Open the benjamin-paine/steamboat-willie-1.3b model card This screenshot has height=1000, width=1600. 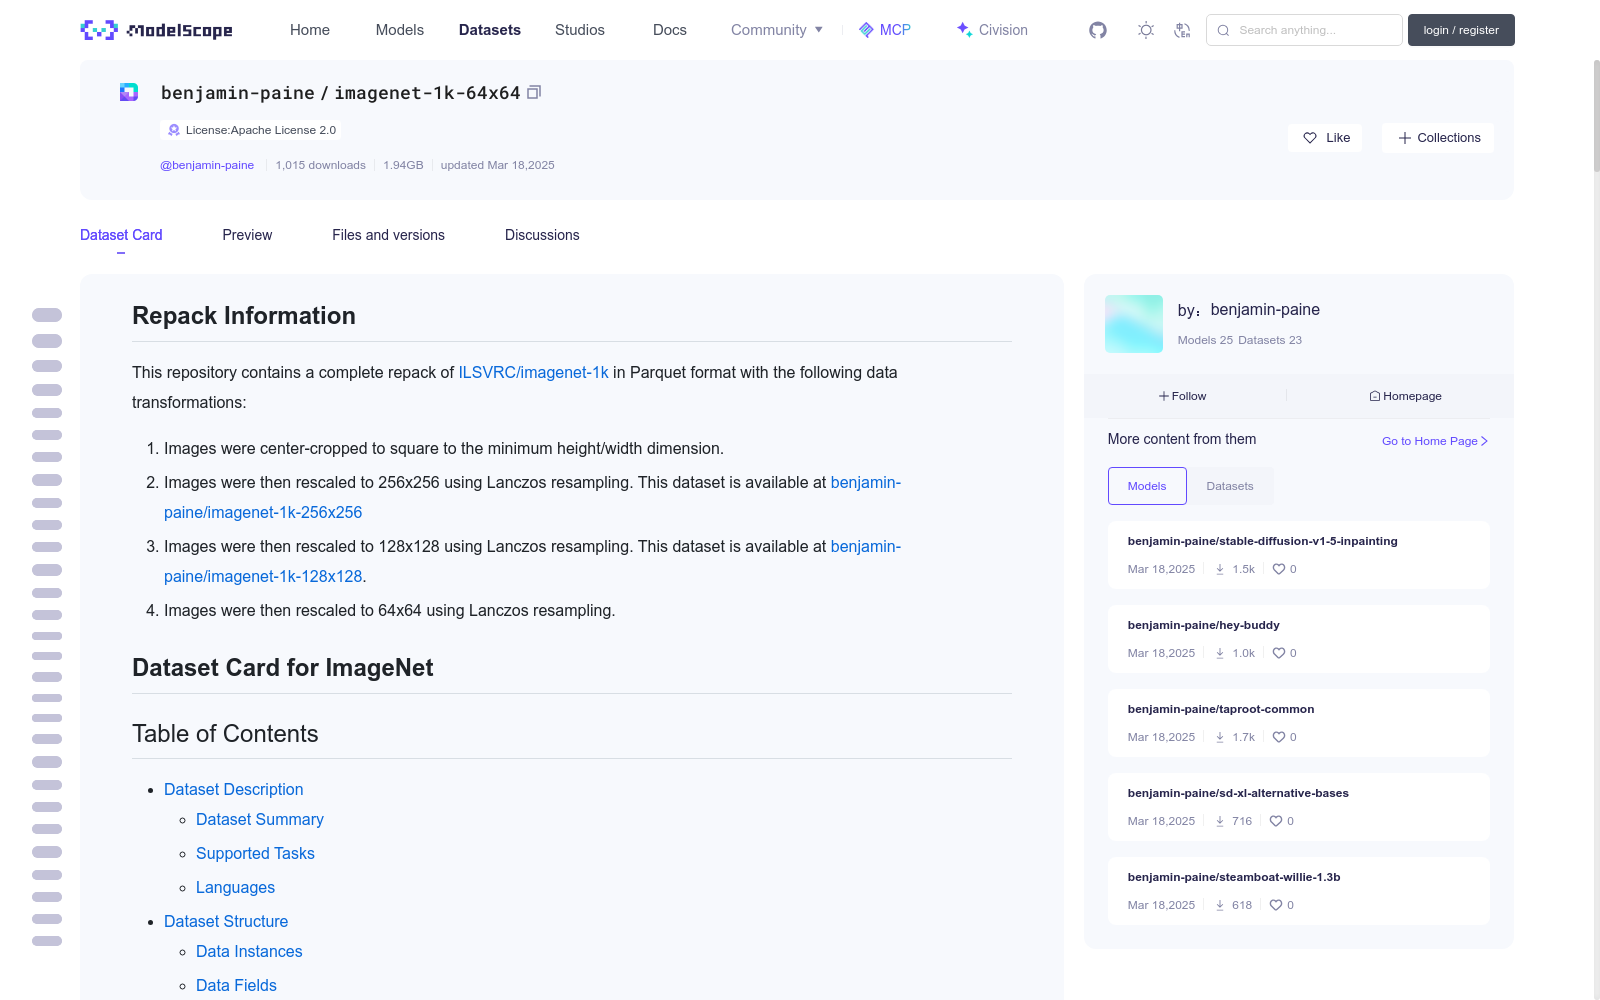(1299, 891)
